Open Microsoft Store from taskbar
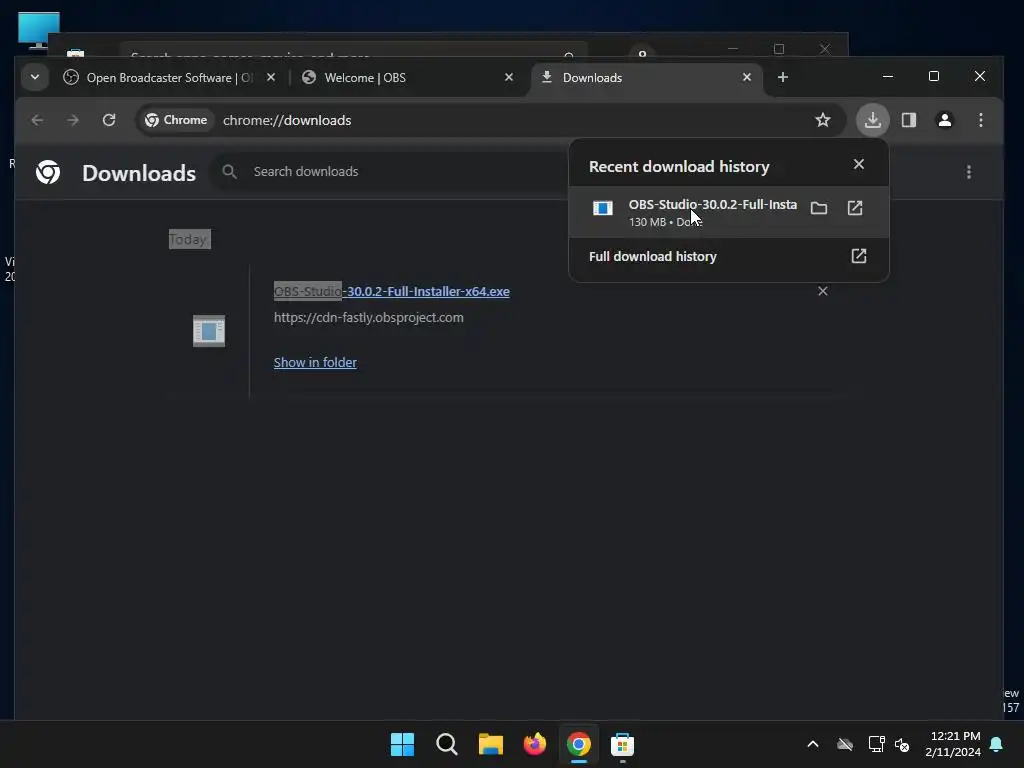This screenshot has height=768, width=1024. [x=622, y=744]
